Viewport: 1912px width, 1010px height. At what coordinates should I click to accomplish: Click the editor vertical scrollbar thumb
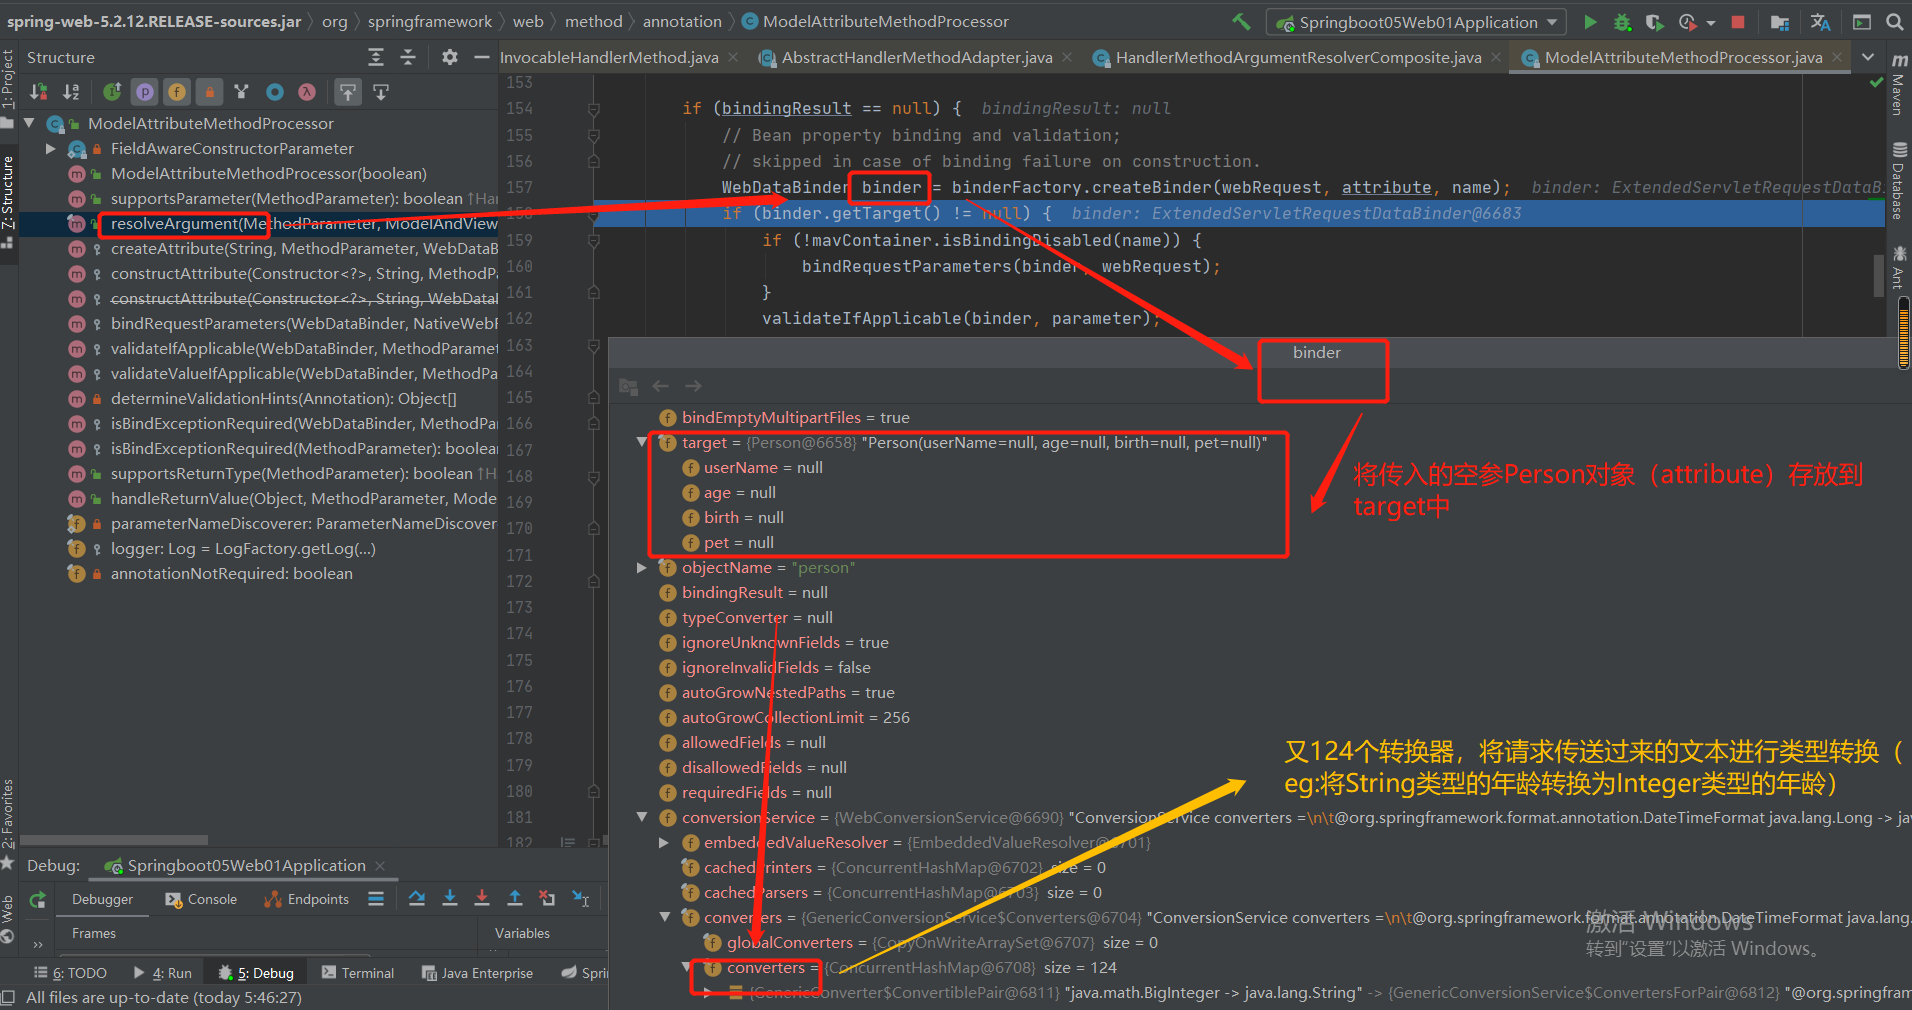coord(1879,276)
